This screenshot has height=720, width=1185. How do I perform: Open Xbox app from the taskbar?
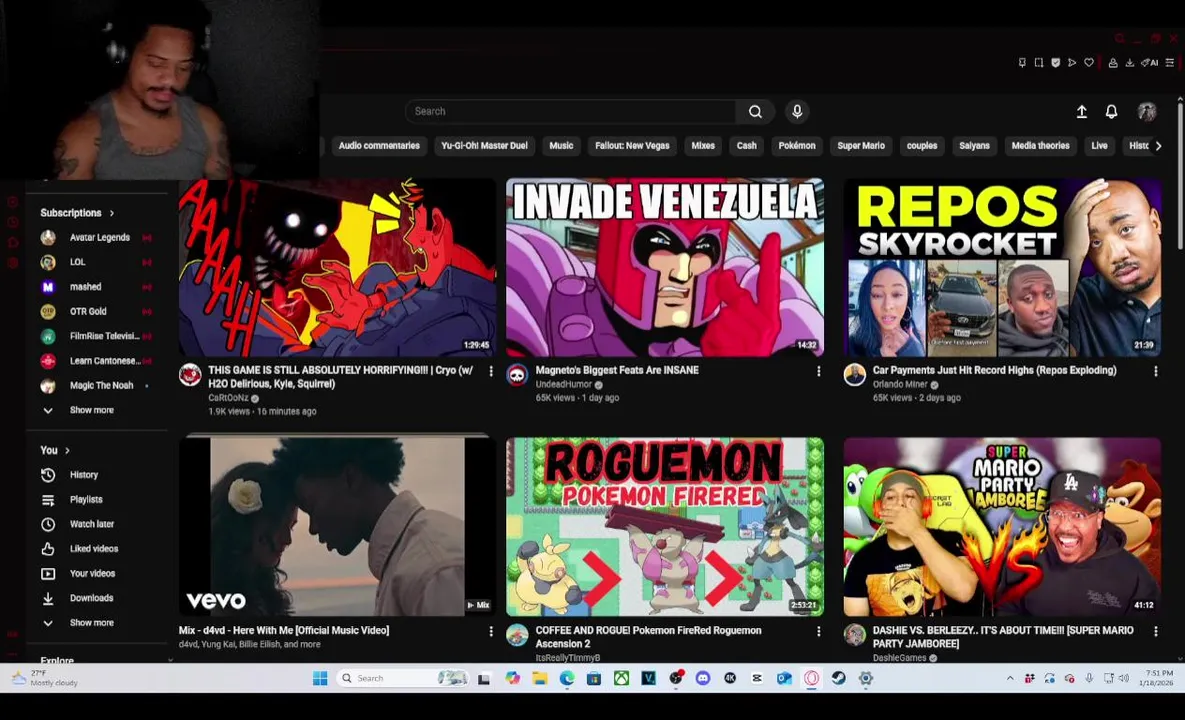tap(621, 678)
